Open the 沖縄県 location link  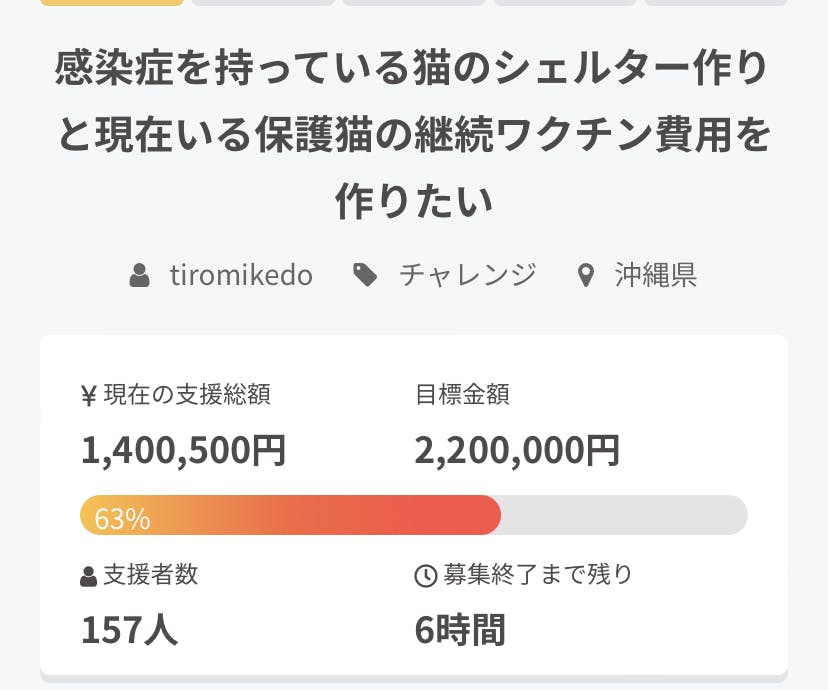[x=656, y=275]
